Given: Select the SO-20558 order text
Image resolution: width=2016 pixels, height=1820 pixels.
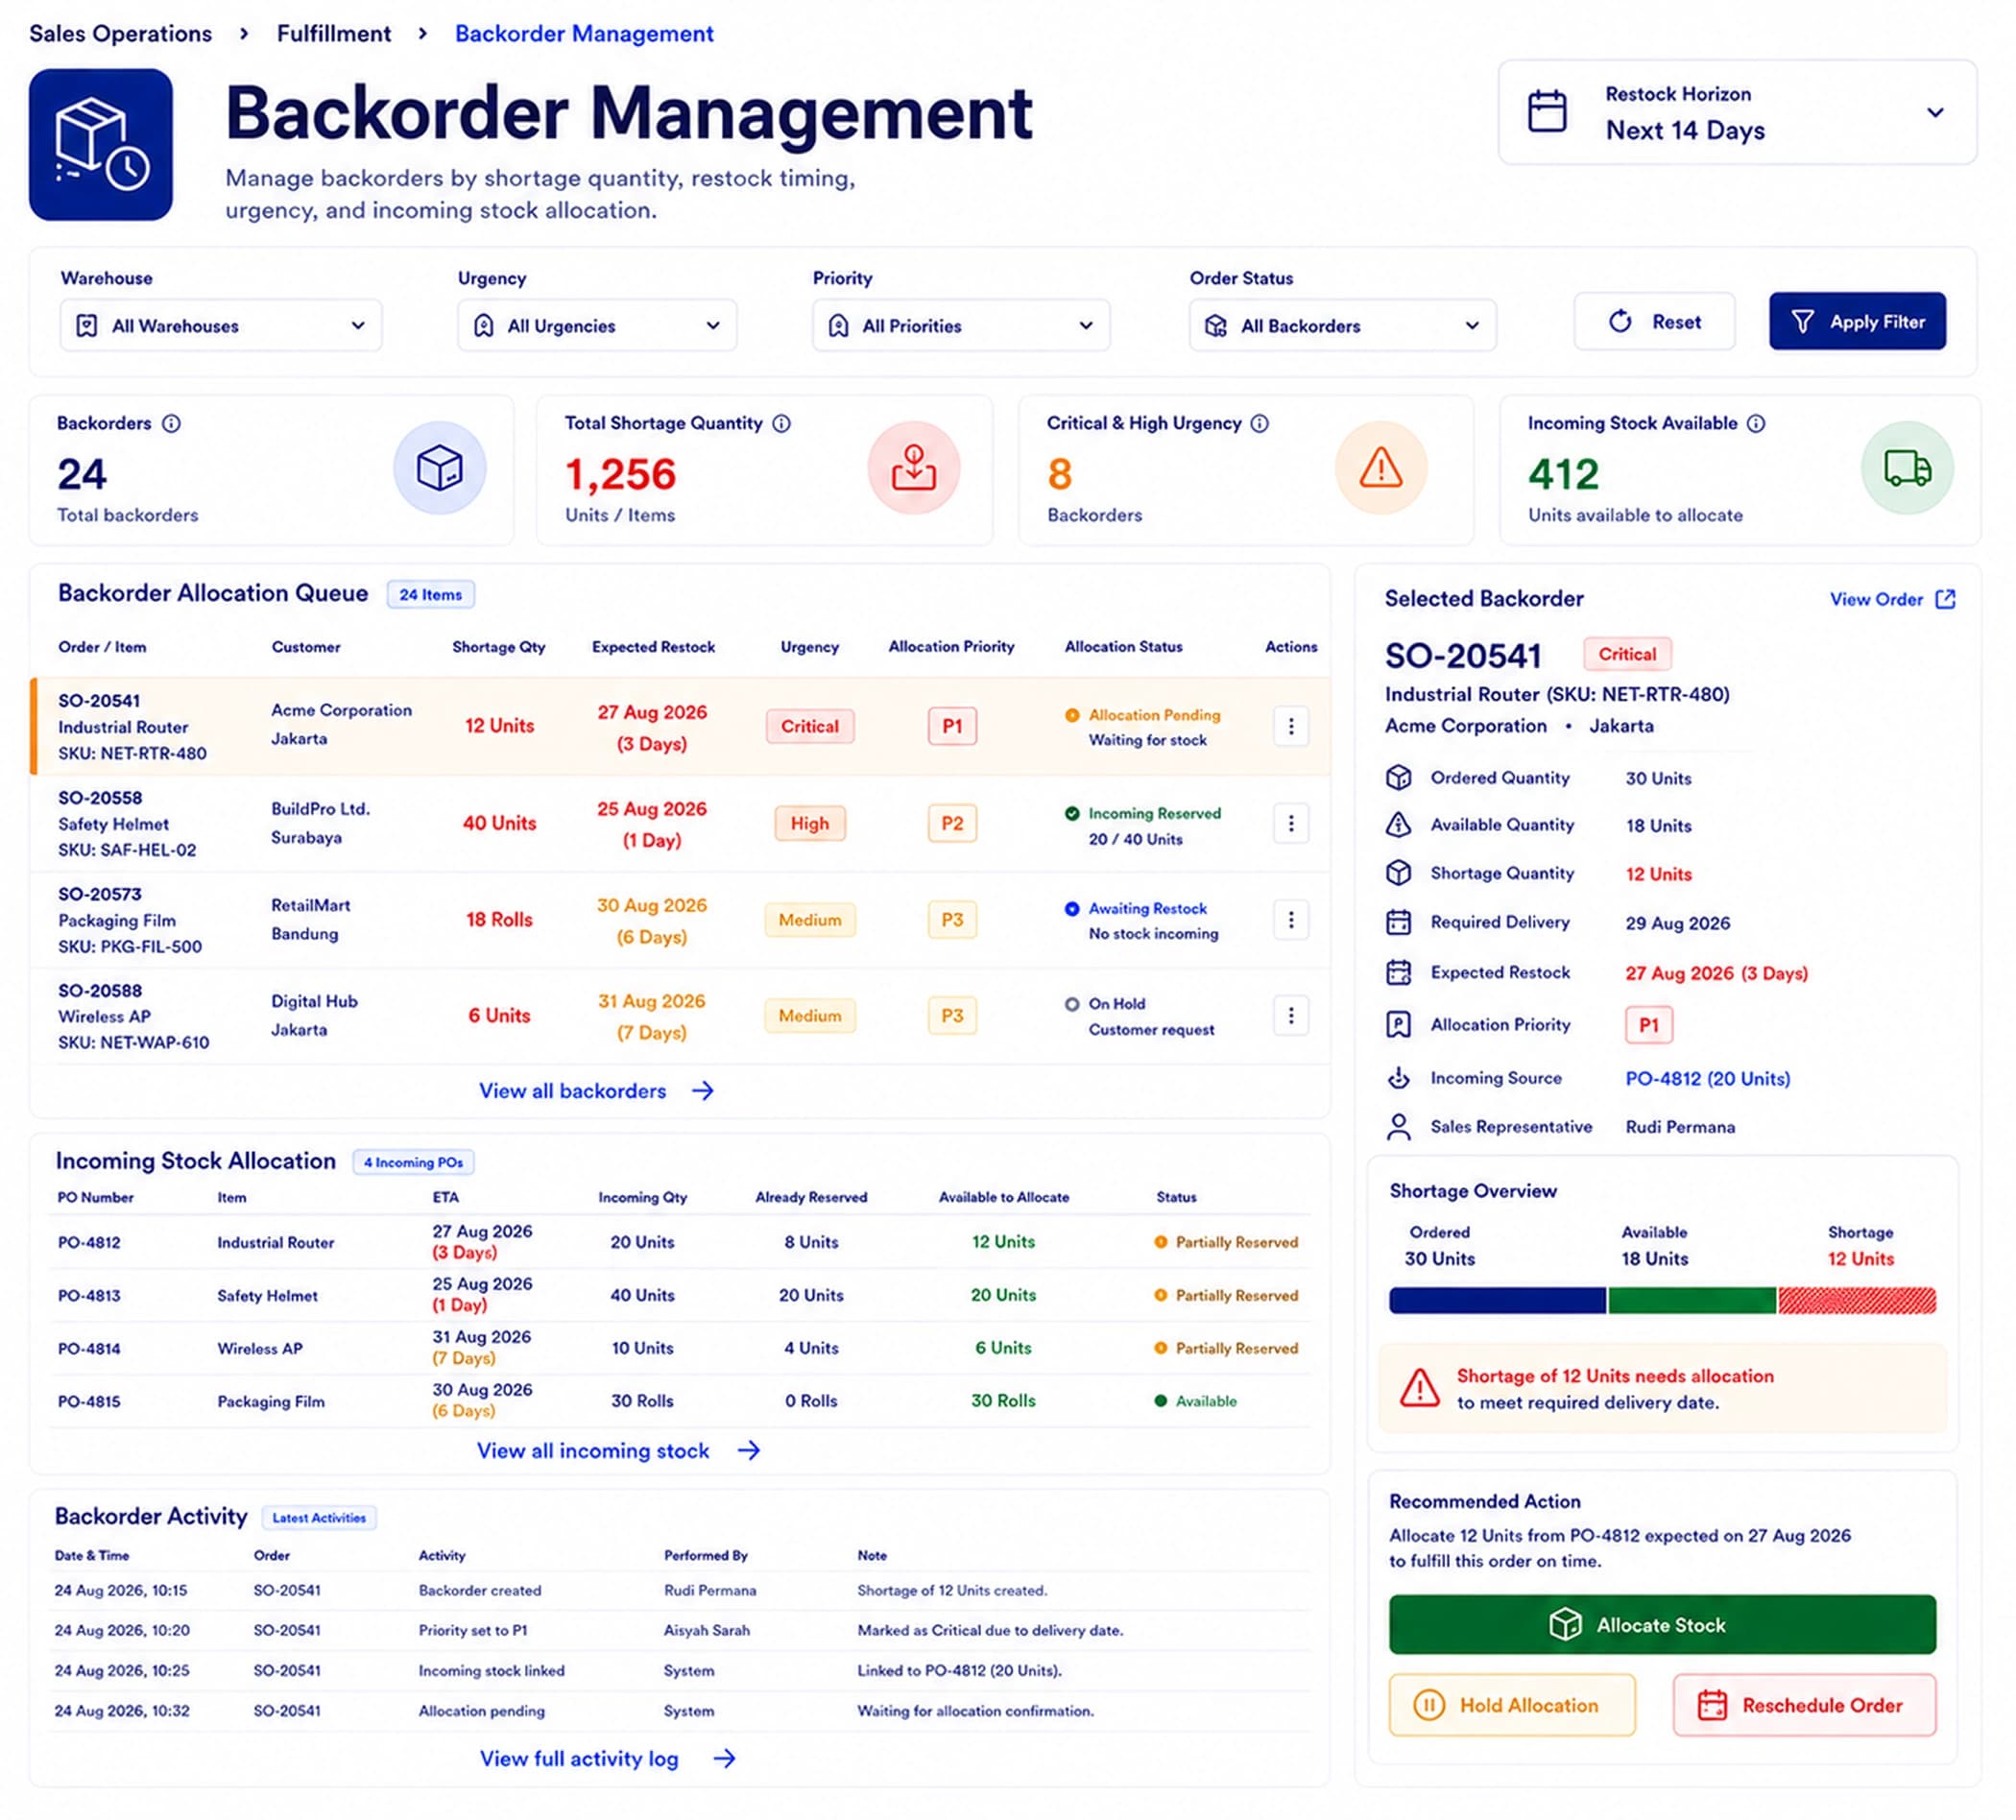Looking at the screenshot, I should click(x=100, y=798).
